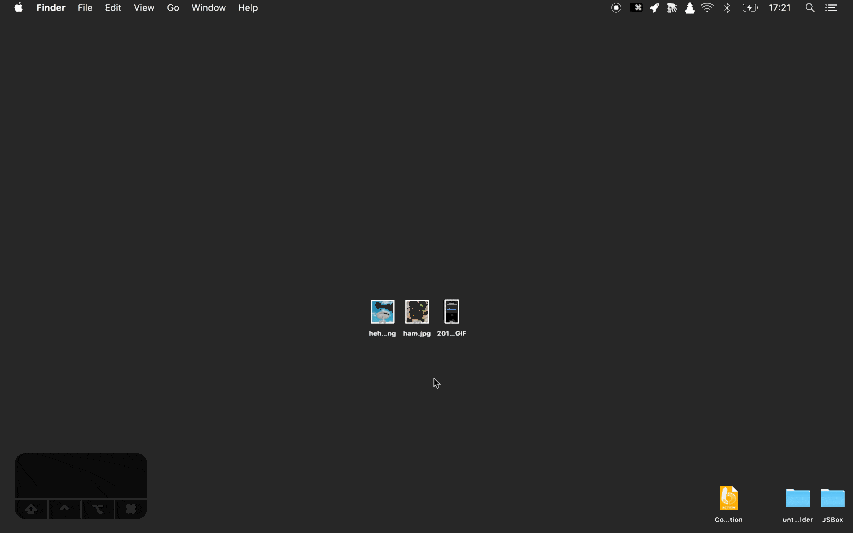853x533 pixels.
Task: Click the Command key in key overlay
Action: (131, 509)
